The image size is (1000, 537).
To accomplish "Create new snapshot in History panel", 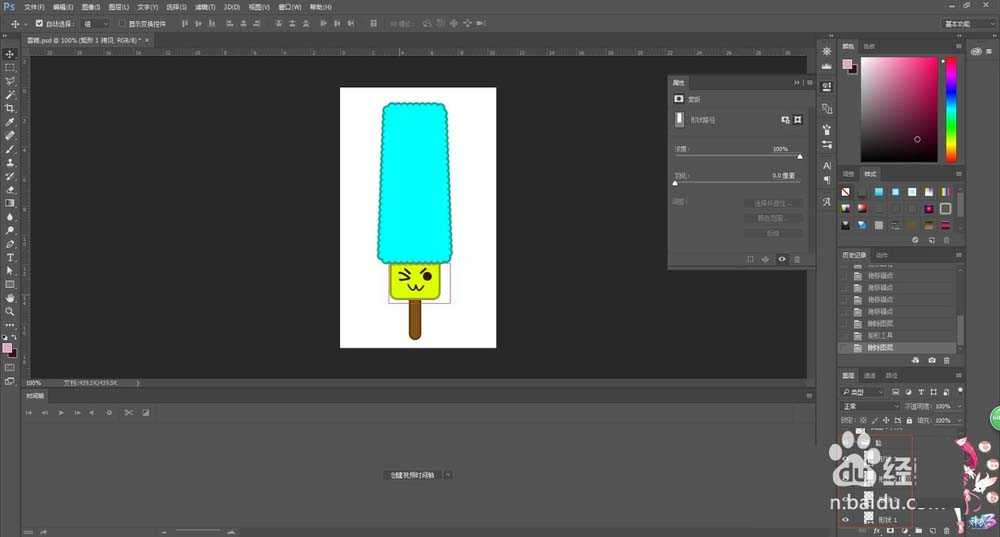I will (932, 360).
